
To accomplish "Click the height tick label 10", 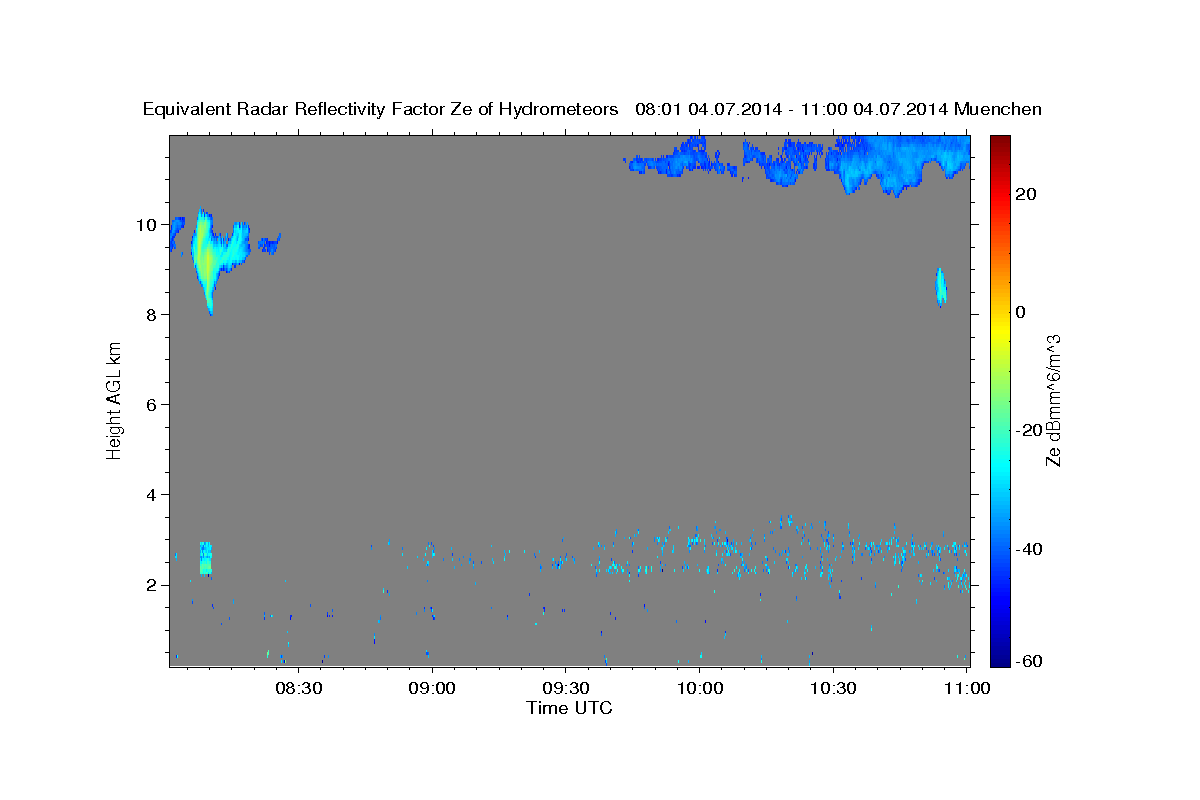I will 148,225.
